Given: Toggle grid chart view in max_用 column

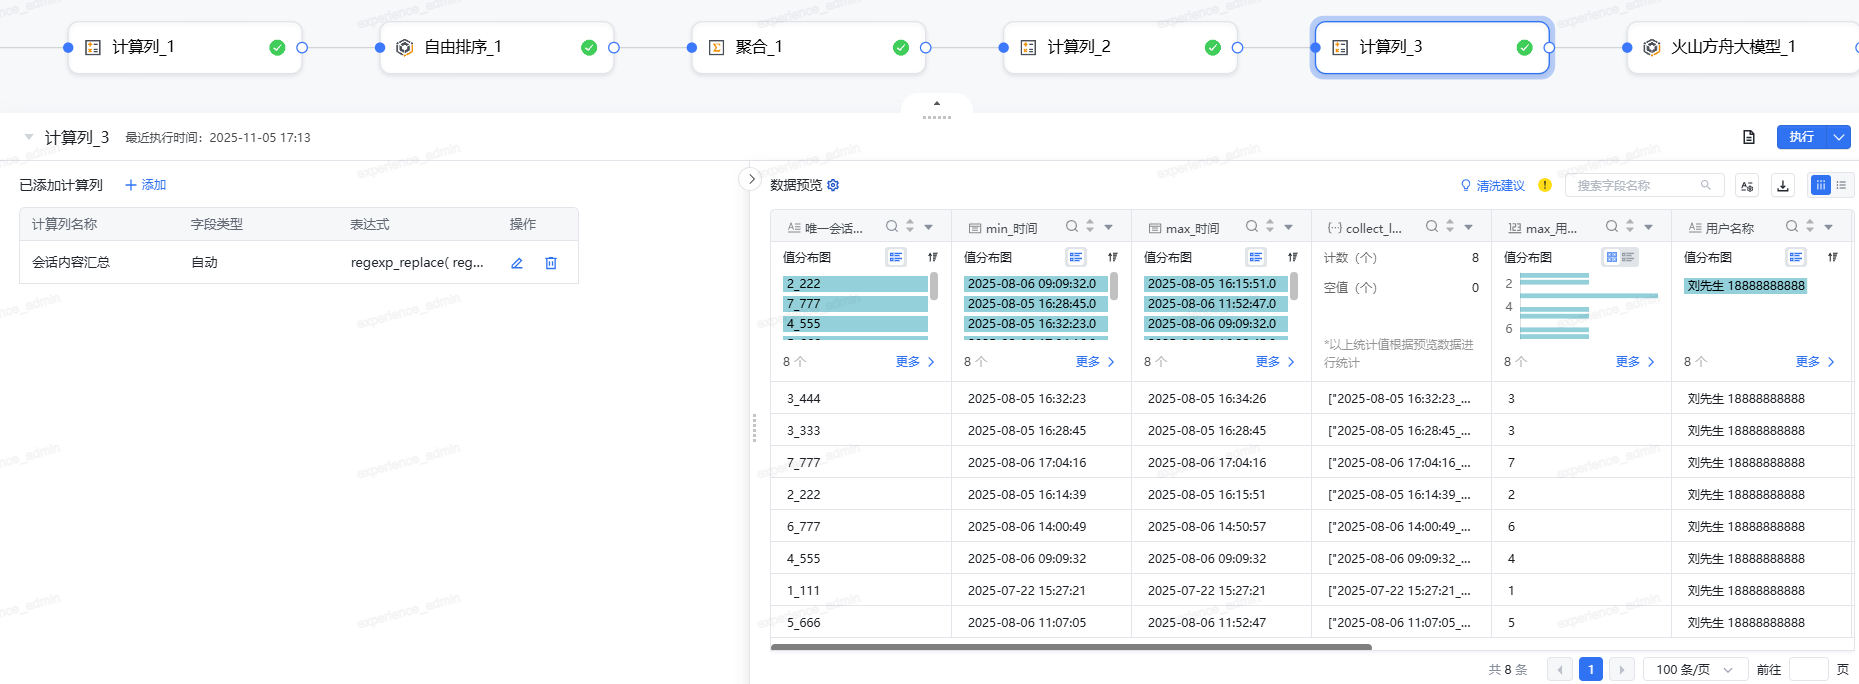Looking at the screenshot, I should pyautogui.click(x=1611, y=257).
